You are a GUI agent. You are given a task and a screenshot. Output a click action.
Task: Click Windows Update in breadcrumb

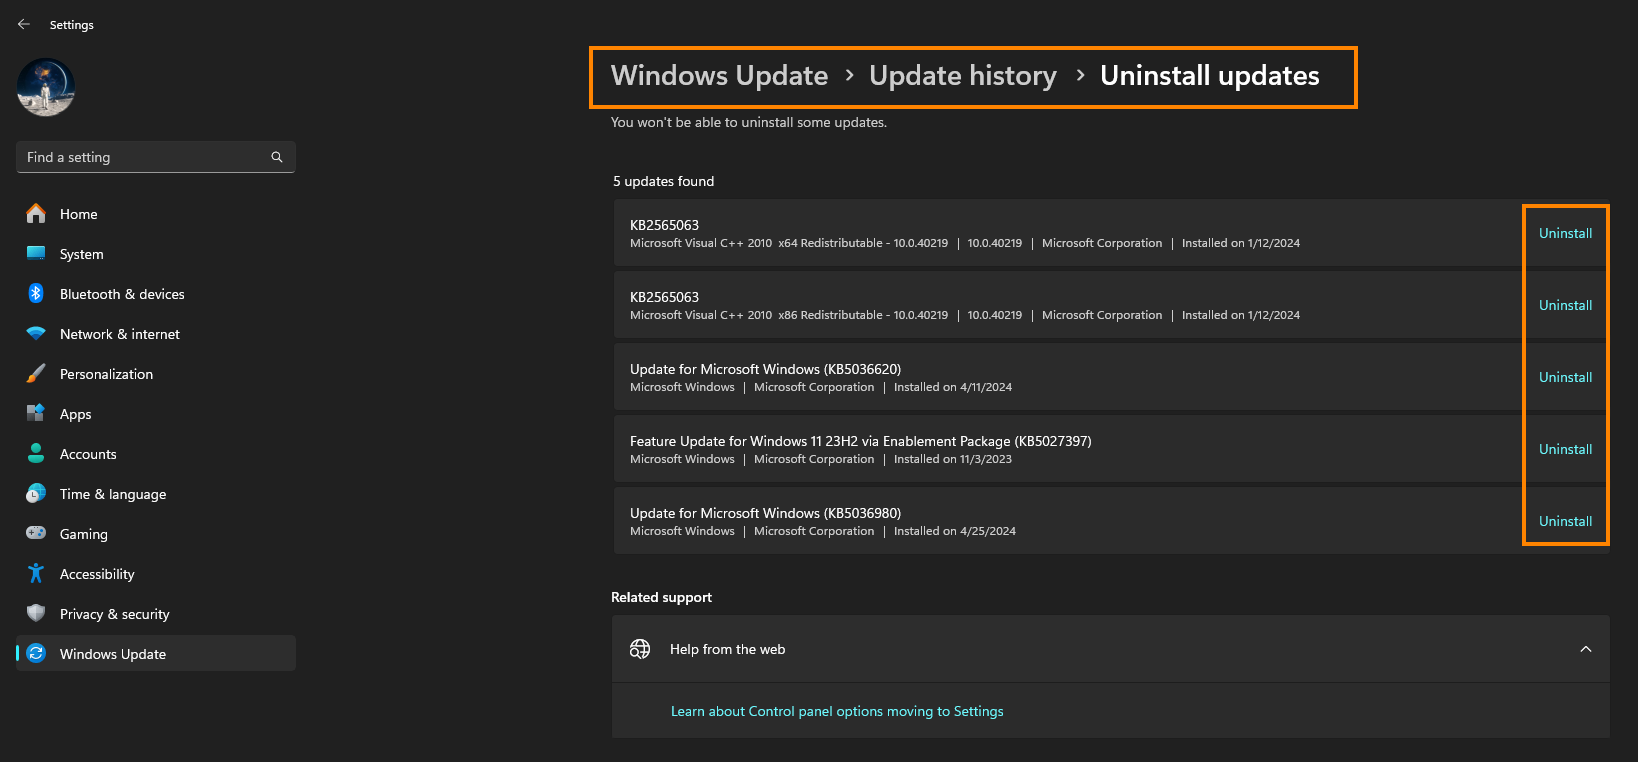tap(719, 76)
